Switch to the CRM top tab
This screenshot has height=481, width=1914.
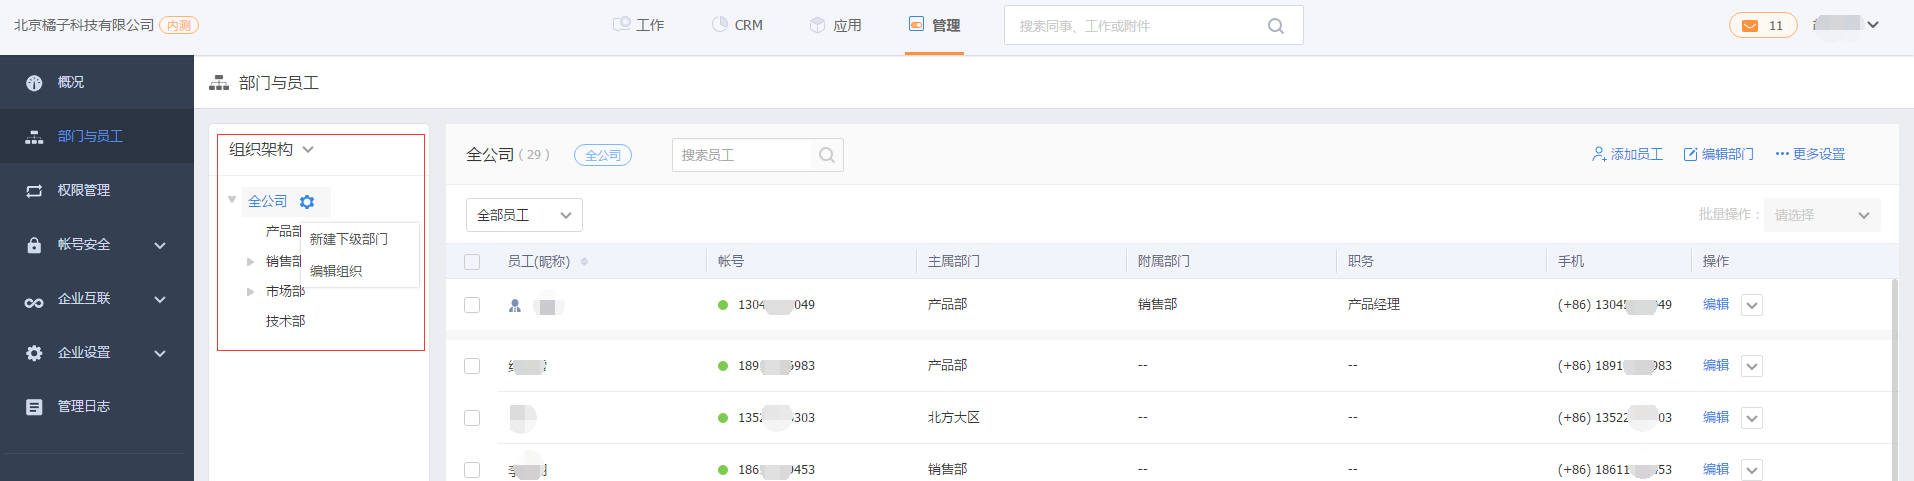click(737, 25)
